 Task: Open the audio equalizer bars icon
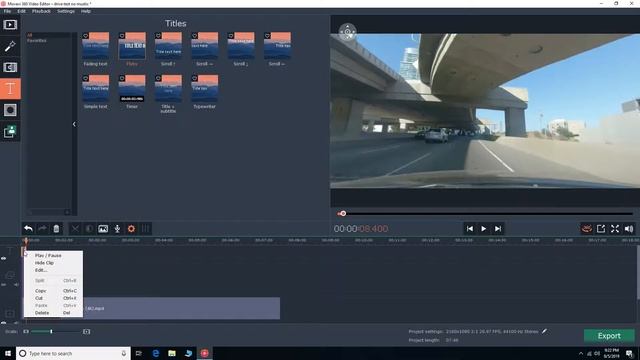145,229
